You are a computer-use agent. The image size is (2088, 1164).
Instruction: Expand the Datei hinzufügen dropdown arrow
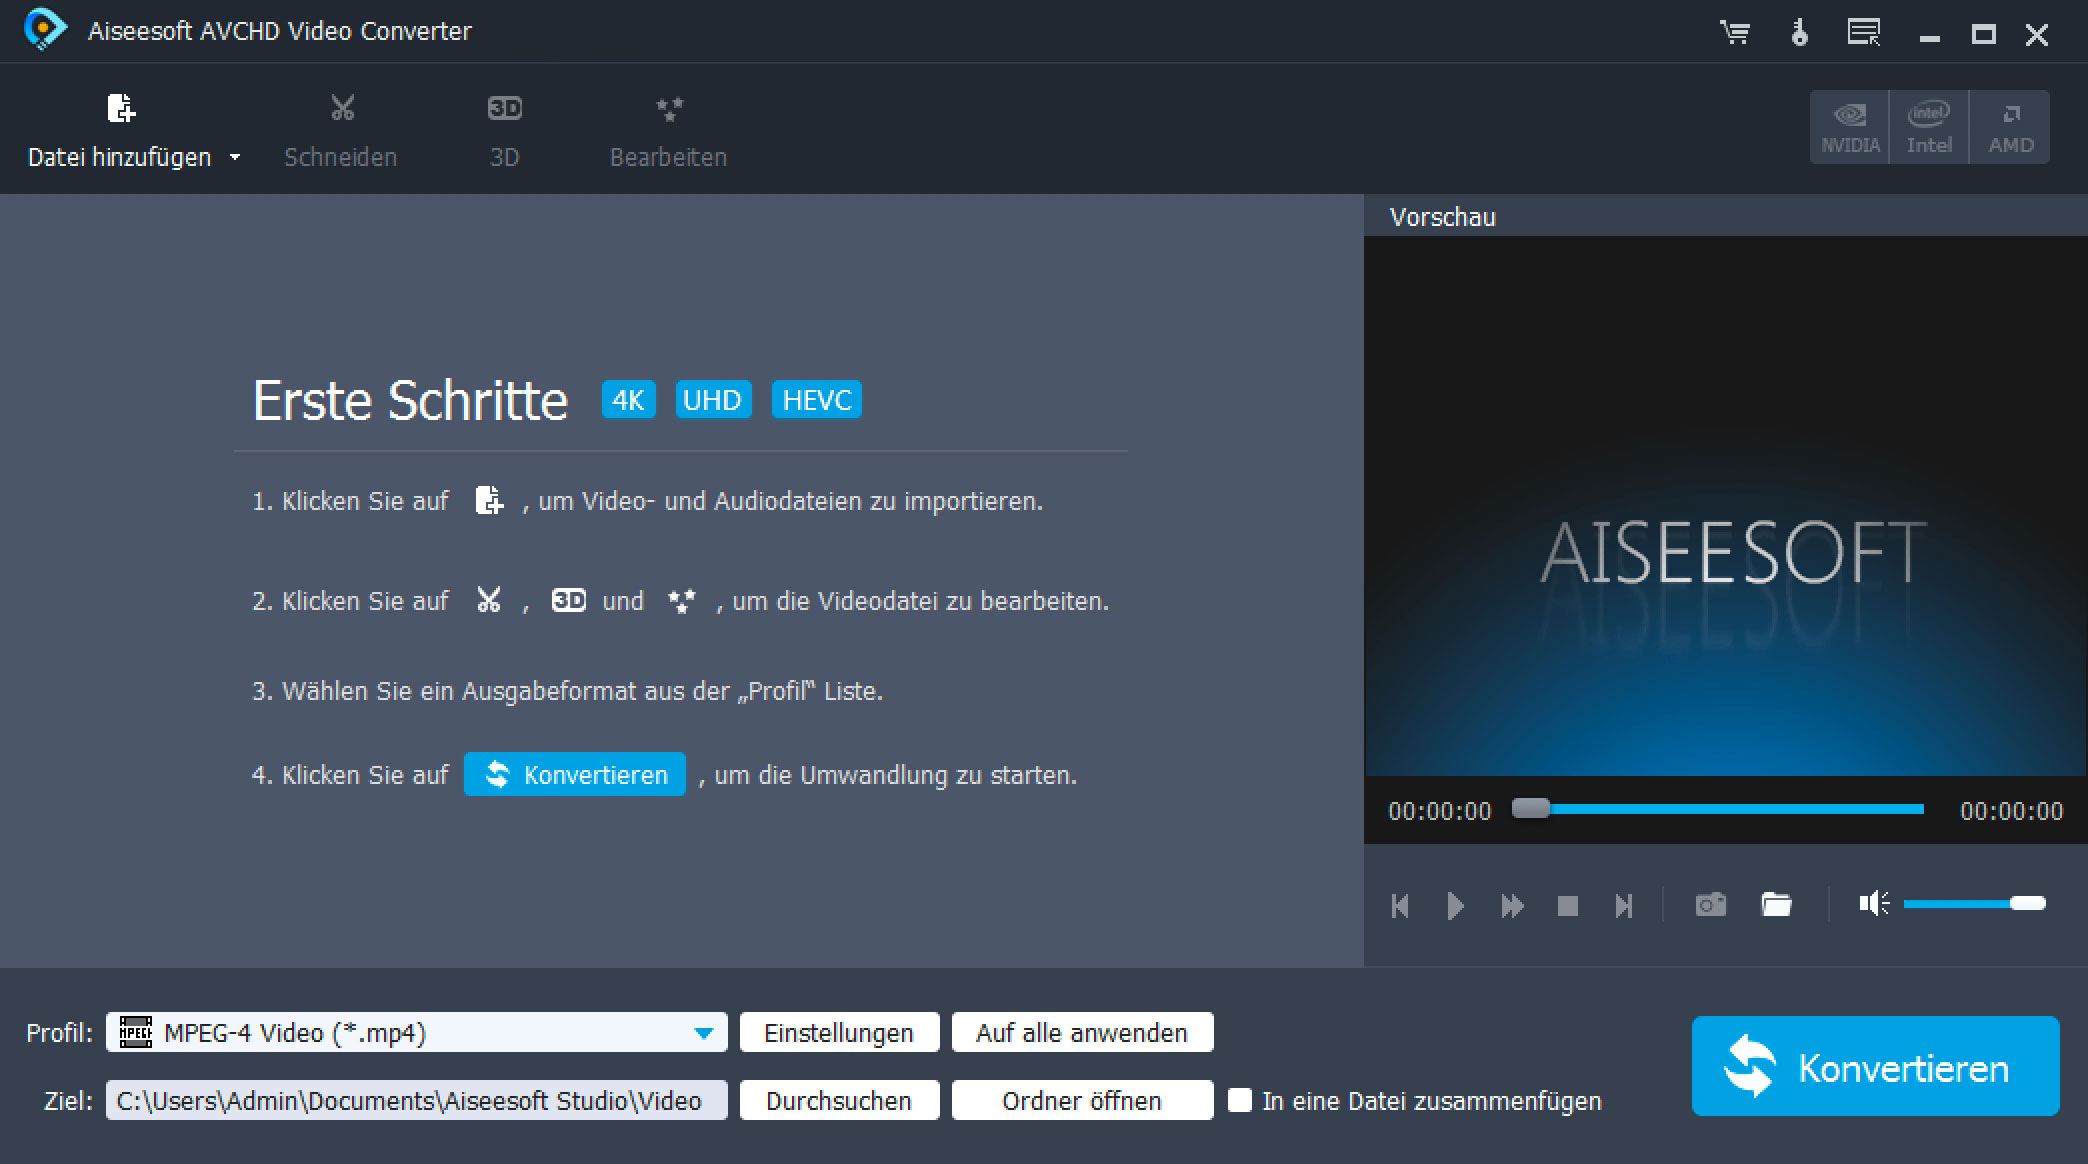[235, 157]
